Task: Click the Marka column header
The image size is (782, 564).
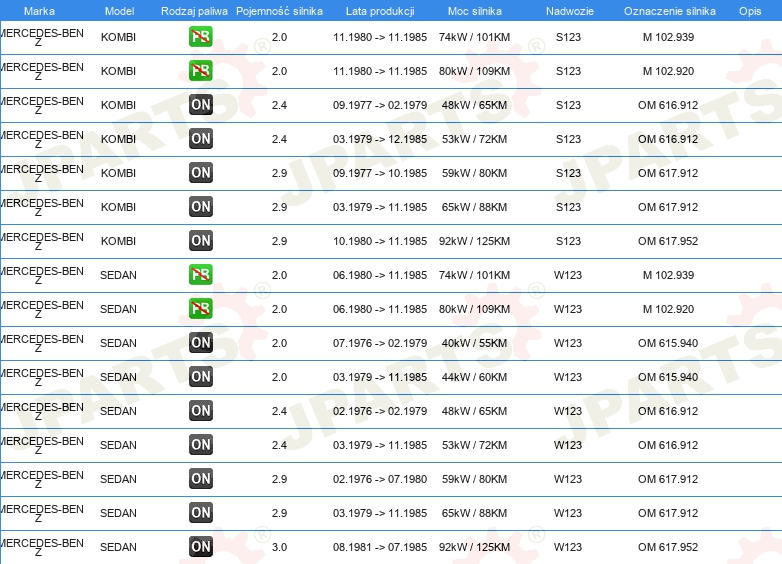Action: coord(39,11)
